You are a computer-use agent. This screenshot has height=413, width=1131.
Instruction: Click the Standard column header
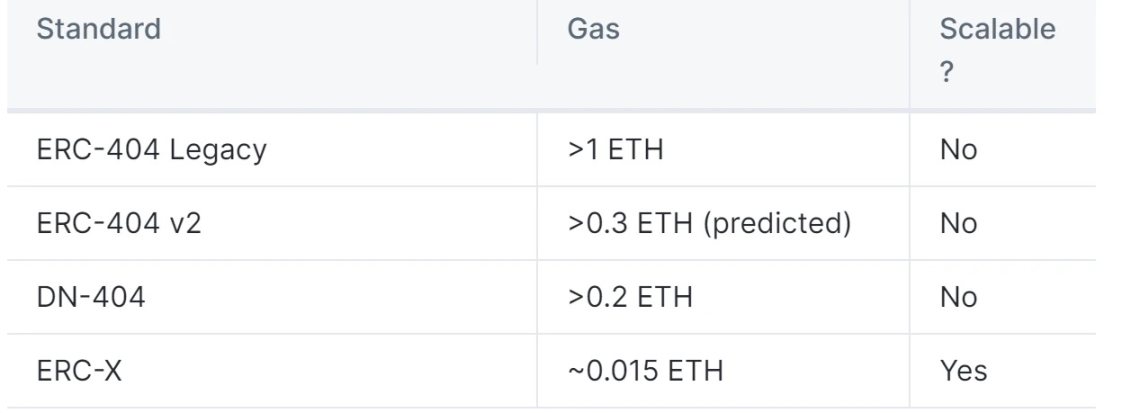coord(98,29)
